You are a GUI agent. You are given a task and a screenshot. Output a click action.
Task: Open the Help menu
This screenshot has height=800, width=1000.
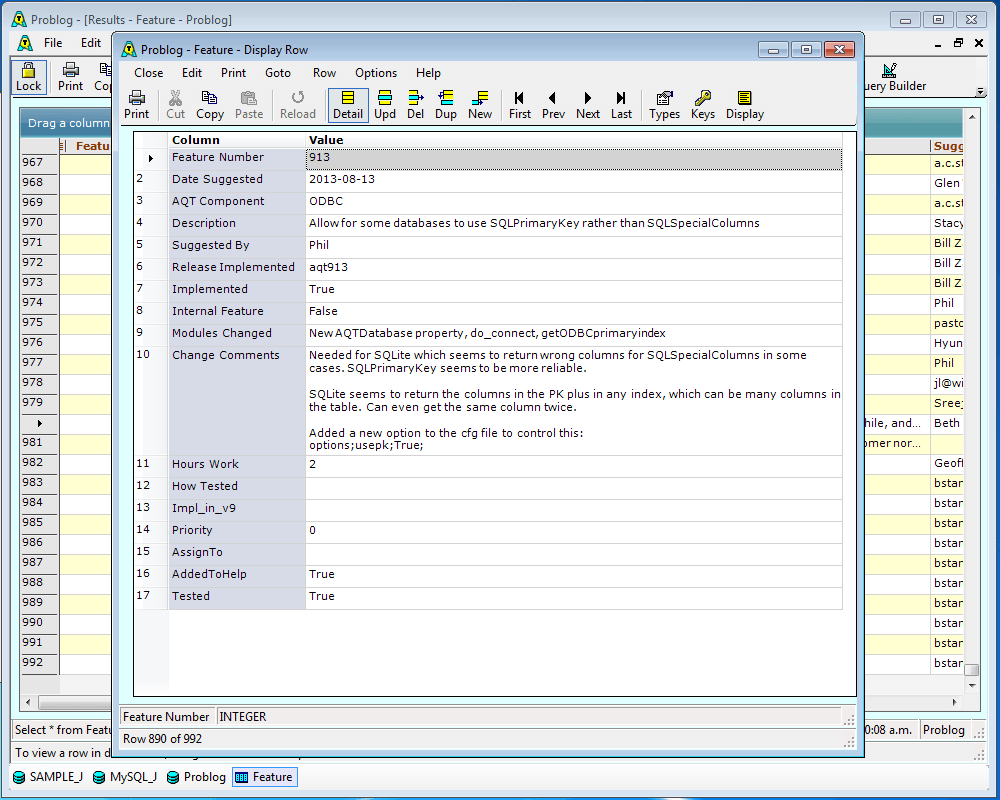pos(428,73)
